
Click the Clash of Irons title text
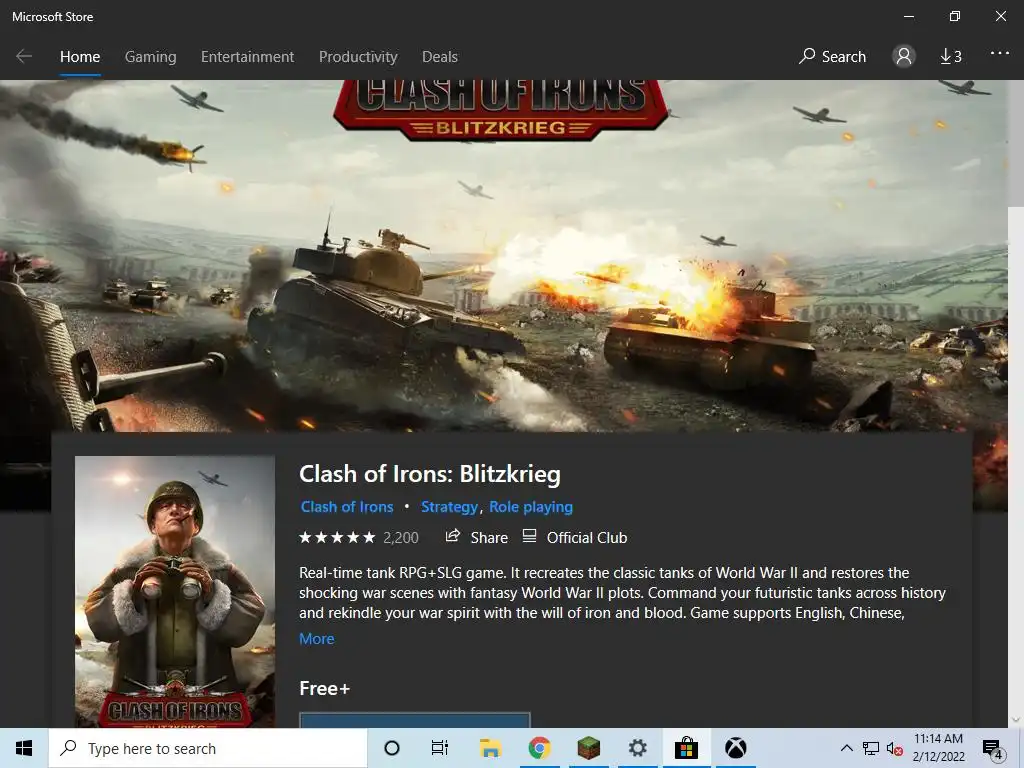click(430, 474)
